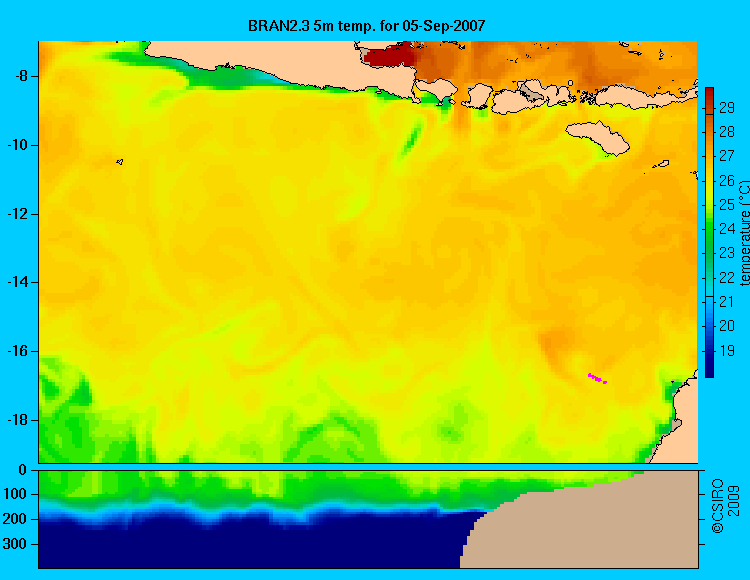Click the -14 latitude axis label
Viewport: 750px width, 580px height.
tap(17, 282)
